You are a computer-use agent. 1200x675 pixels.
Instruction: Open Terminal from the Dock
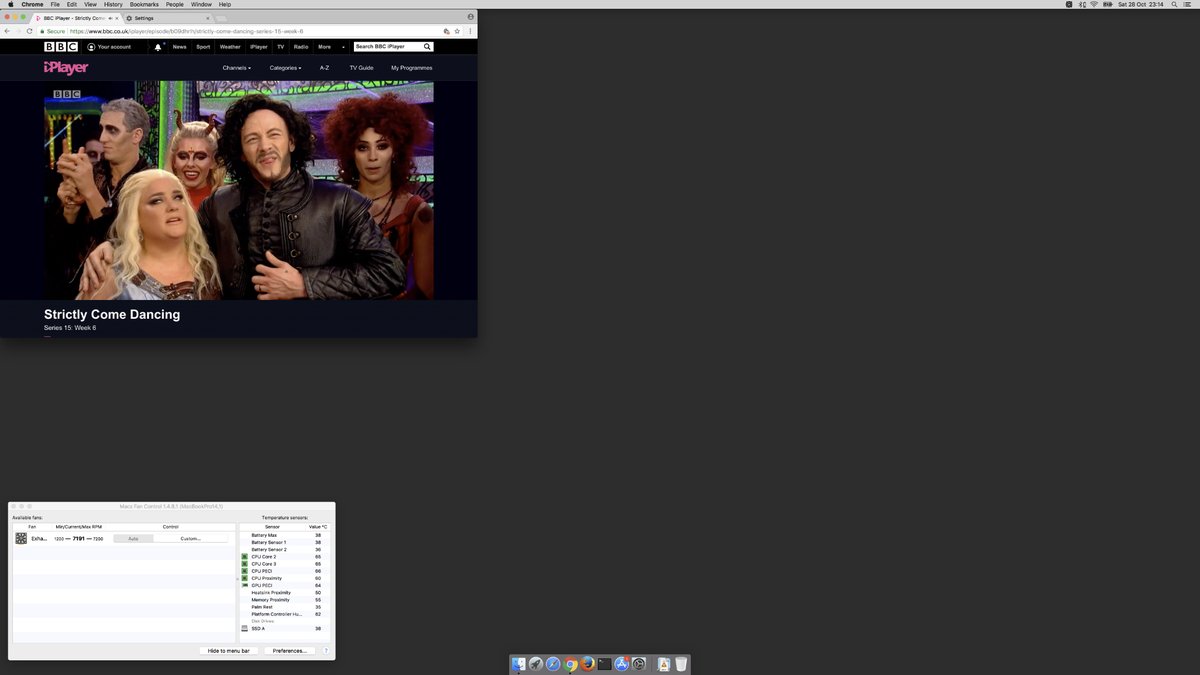(604, 664)
